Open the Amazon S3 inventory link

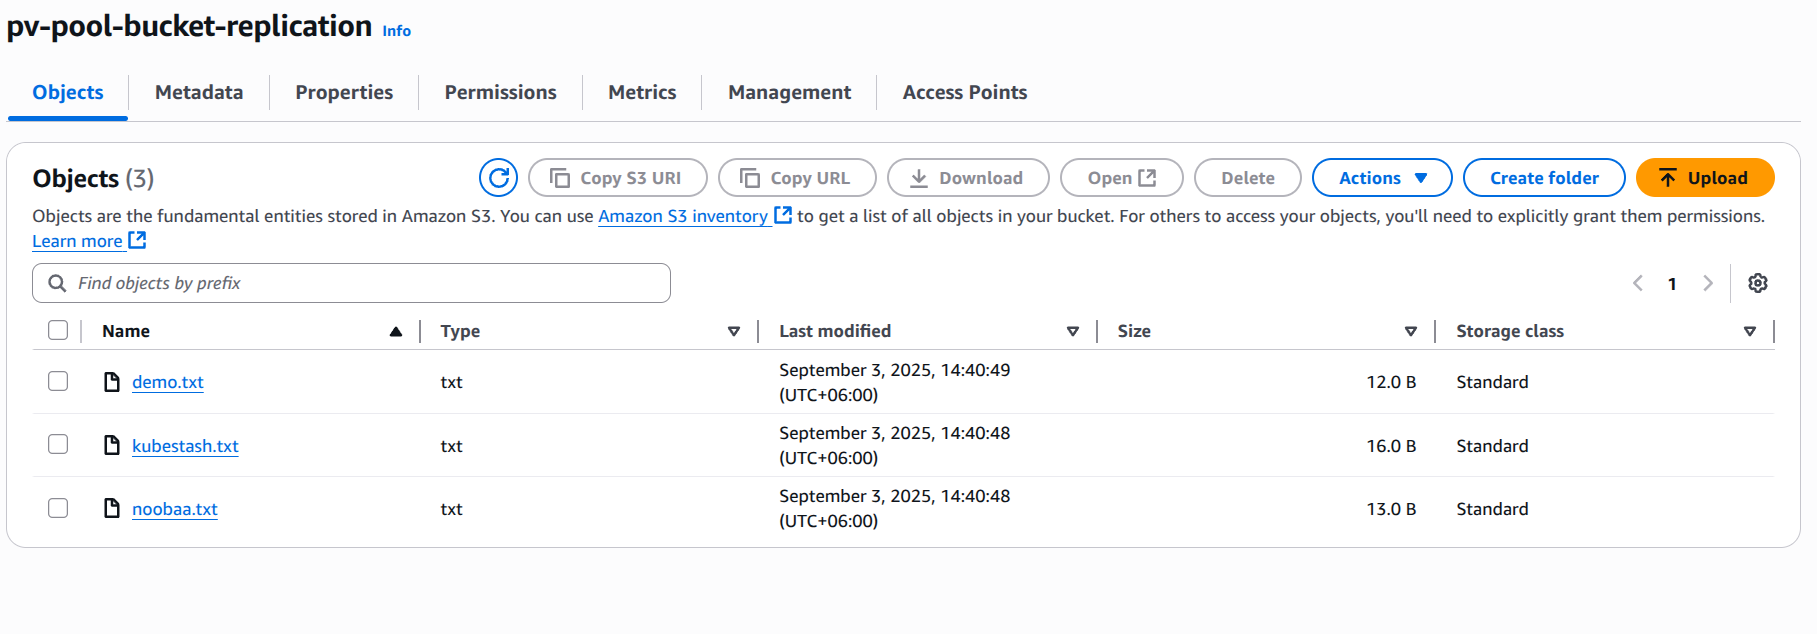(684, 216)
